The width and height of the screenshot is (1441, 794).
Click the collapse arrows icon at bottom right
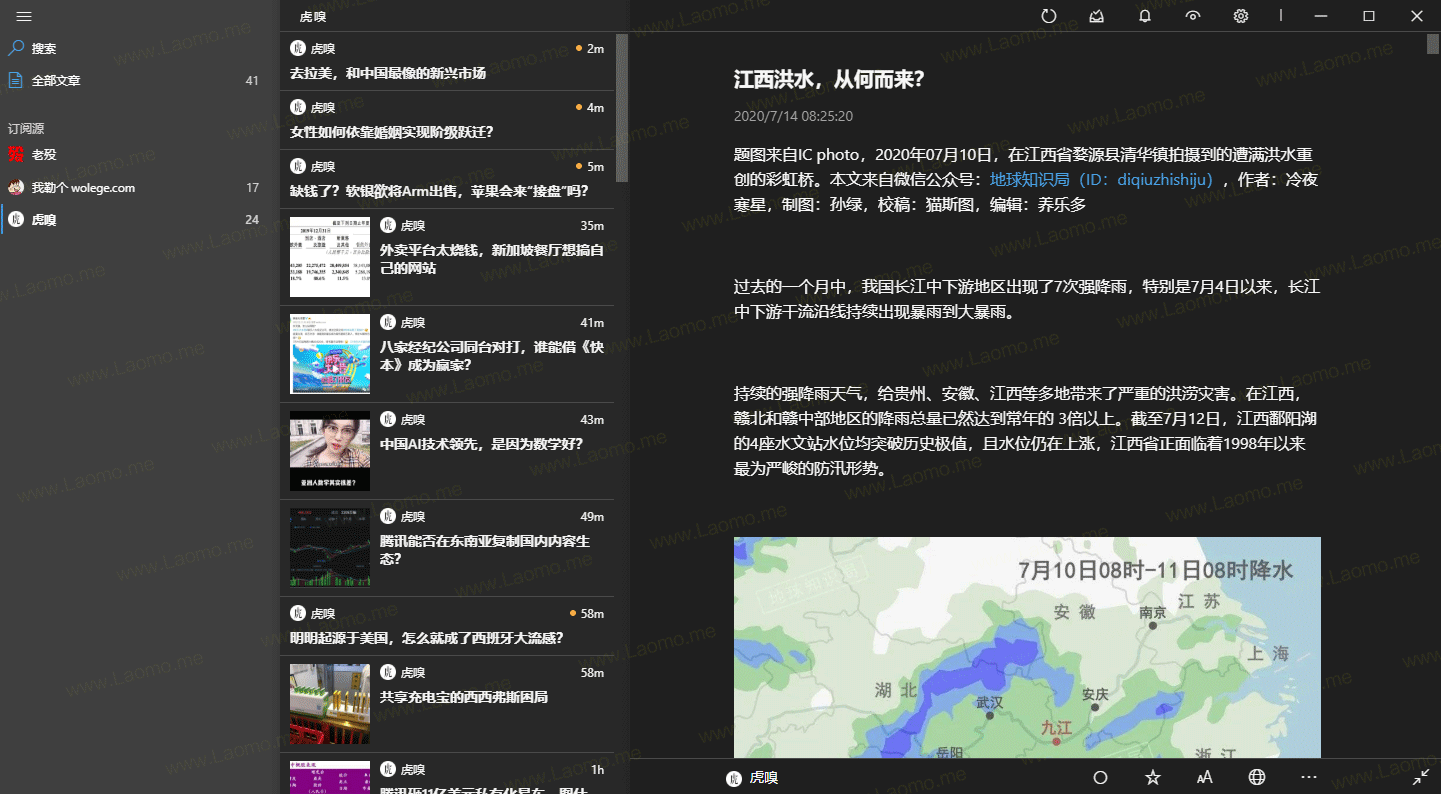pyautogui.click(x=1421, y=777)
